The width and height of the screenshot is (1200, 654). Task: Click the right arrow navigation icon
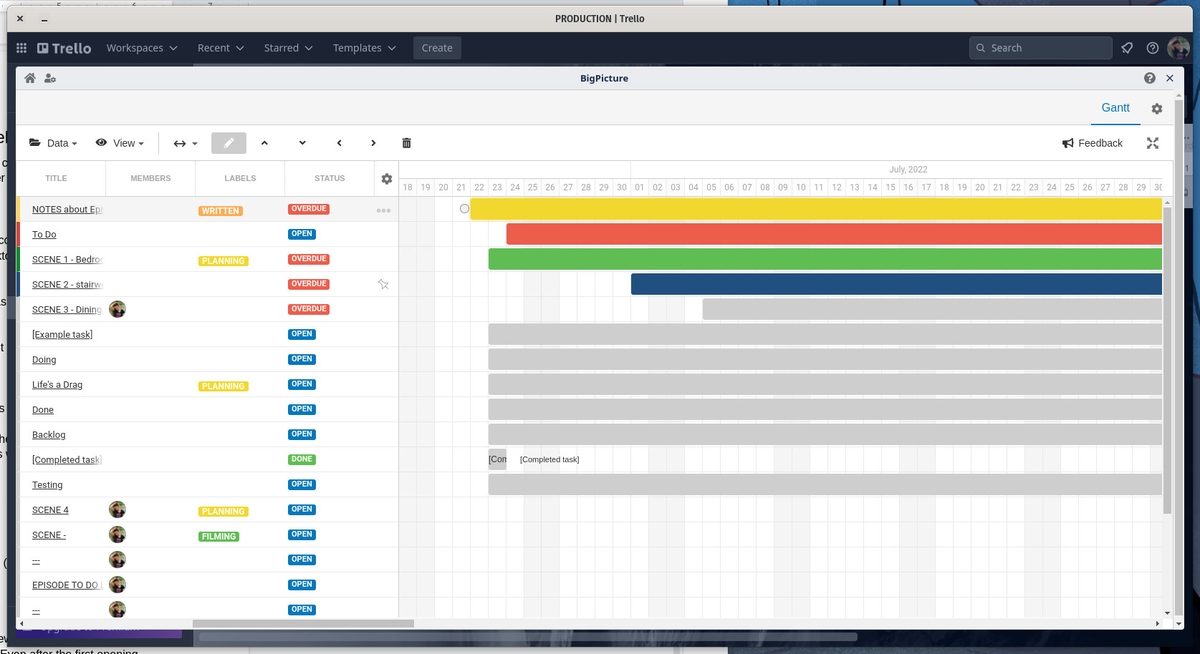[373, 143]
